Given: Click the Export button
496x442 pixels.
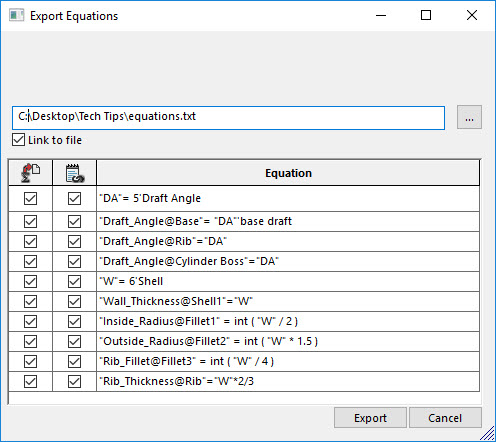Looking at the screenshot, I should point(370,418).
